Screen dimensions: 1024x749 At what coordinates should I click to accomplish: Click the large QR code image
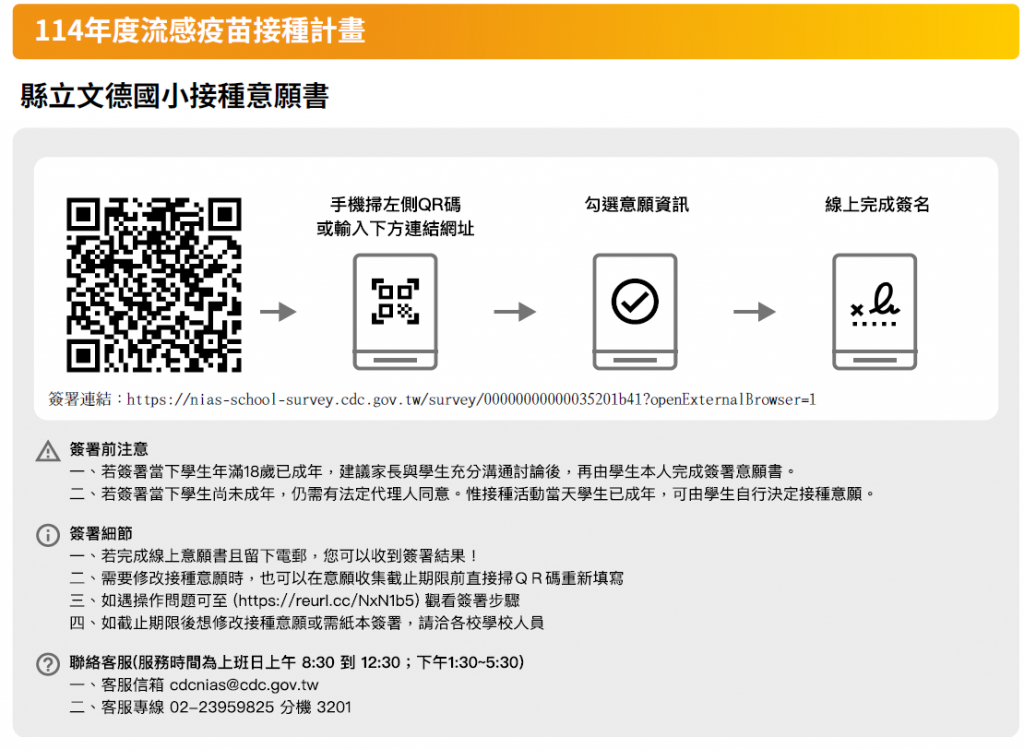[x=153, y=285]
